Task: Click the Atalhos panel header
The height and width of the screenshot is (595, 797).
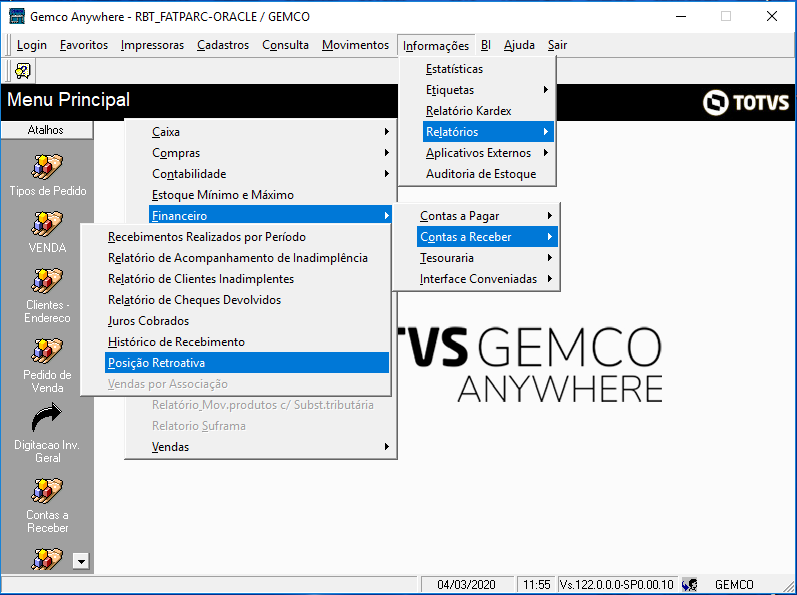Action: [x=46, y=130]
